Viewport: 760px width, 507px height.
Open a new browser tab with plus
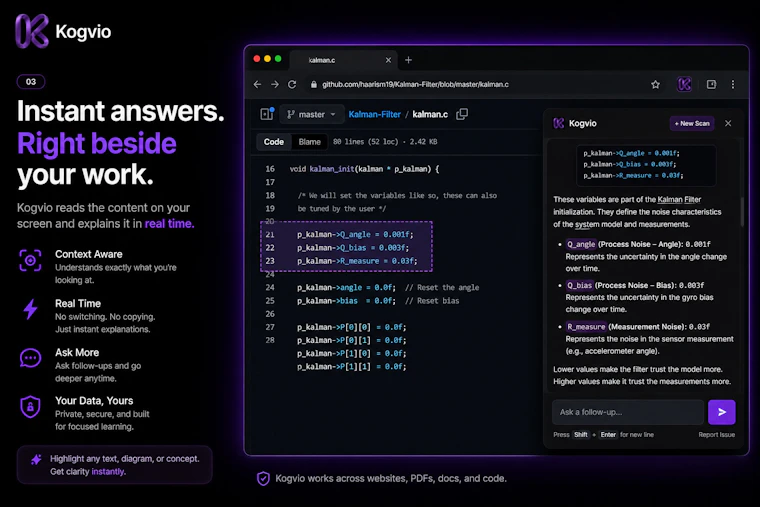click(408, 60)
